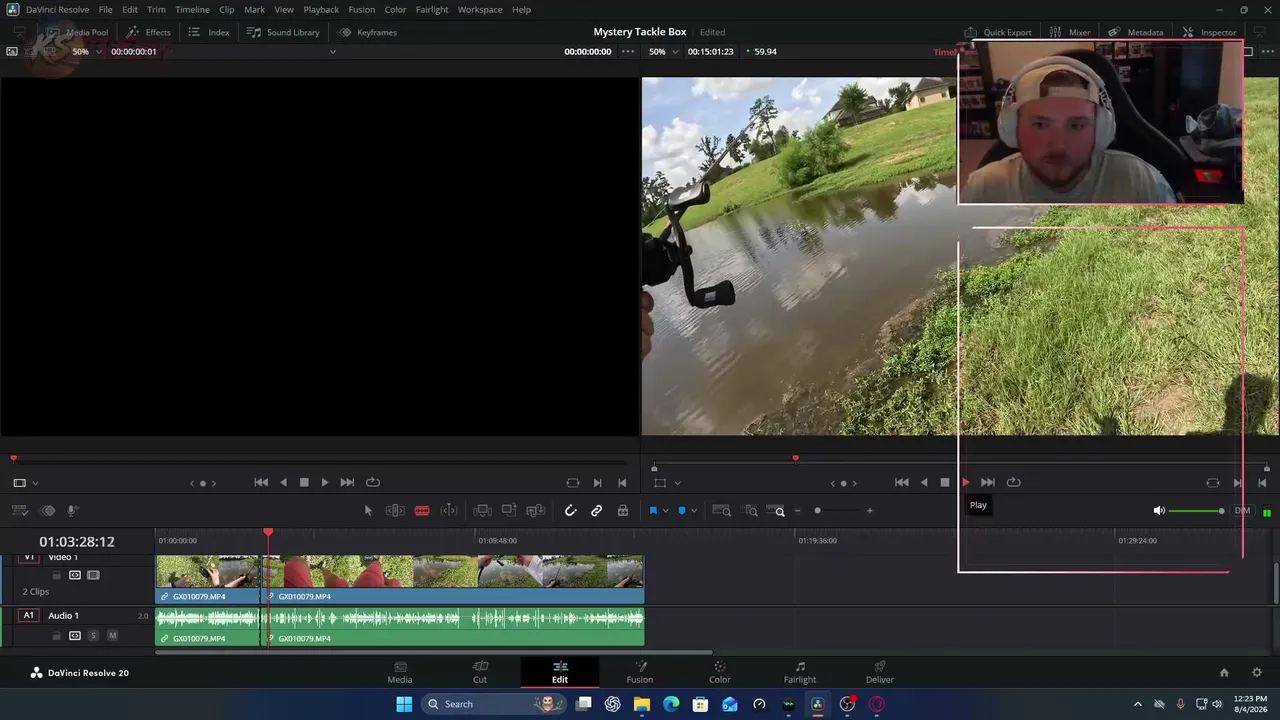
Task: Open the Inspector panel
Action: pyautogui.click(x=1210, y=32)
